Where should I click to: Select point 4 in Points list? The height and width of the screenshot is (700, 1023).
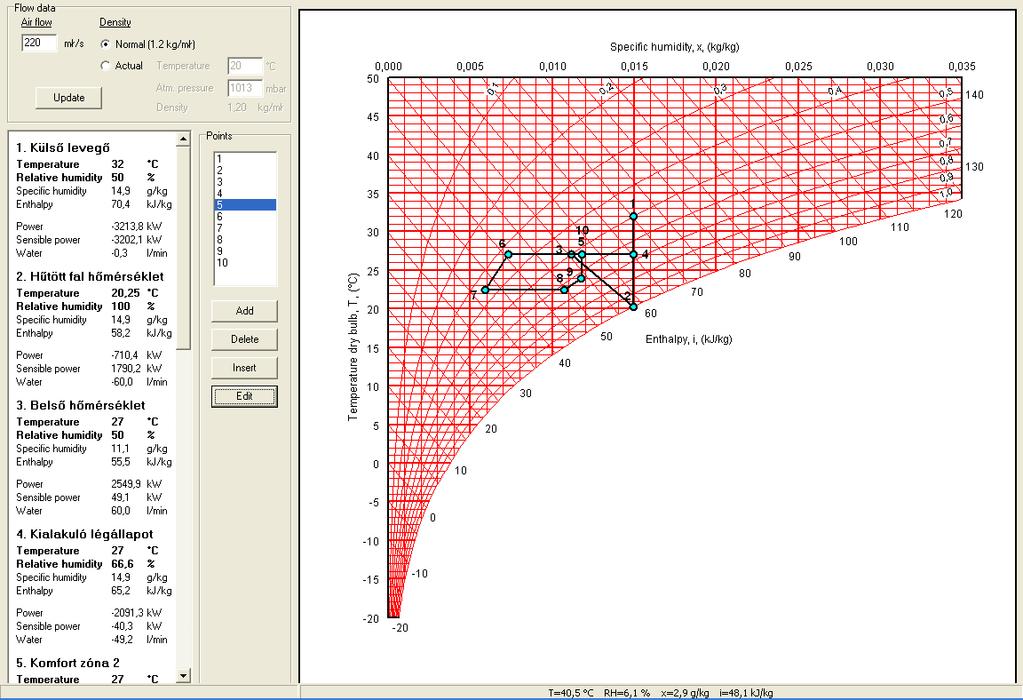pos(245,193)
